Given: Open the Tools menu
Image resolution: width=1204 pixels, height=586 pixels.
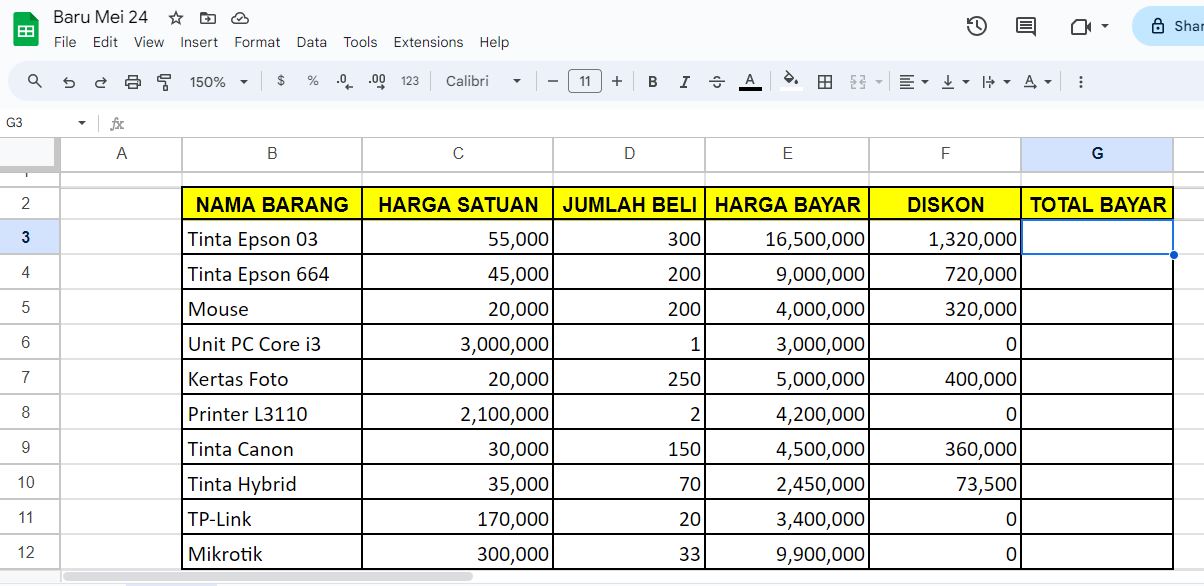Looking at the screenshot, I should point(360,42).
